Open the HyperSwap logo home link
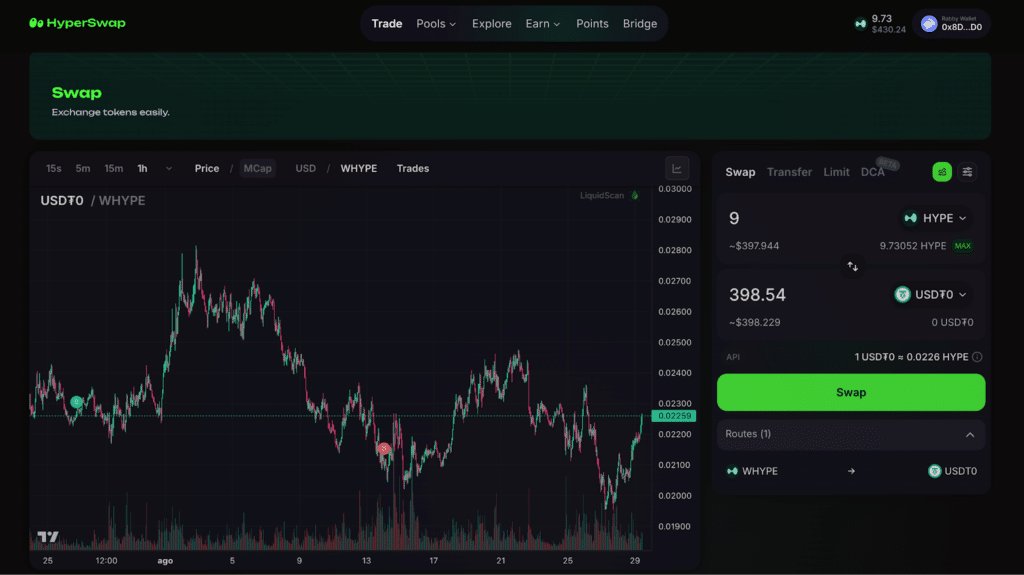This screenshot has height=575, width=1024. 77,23
